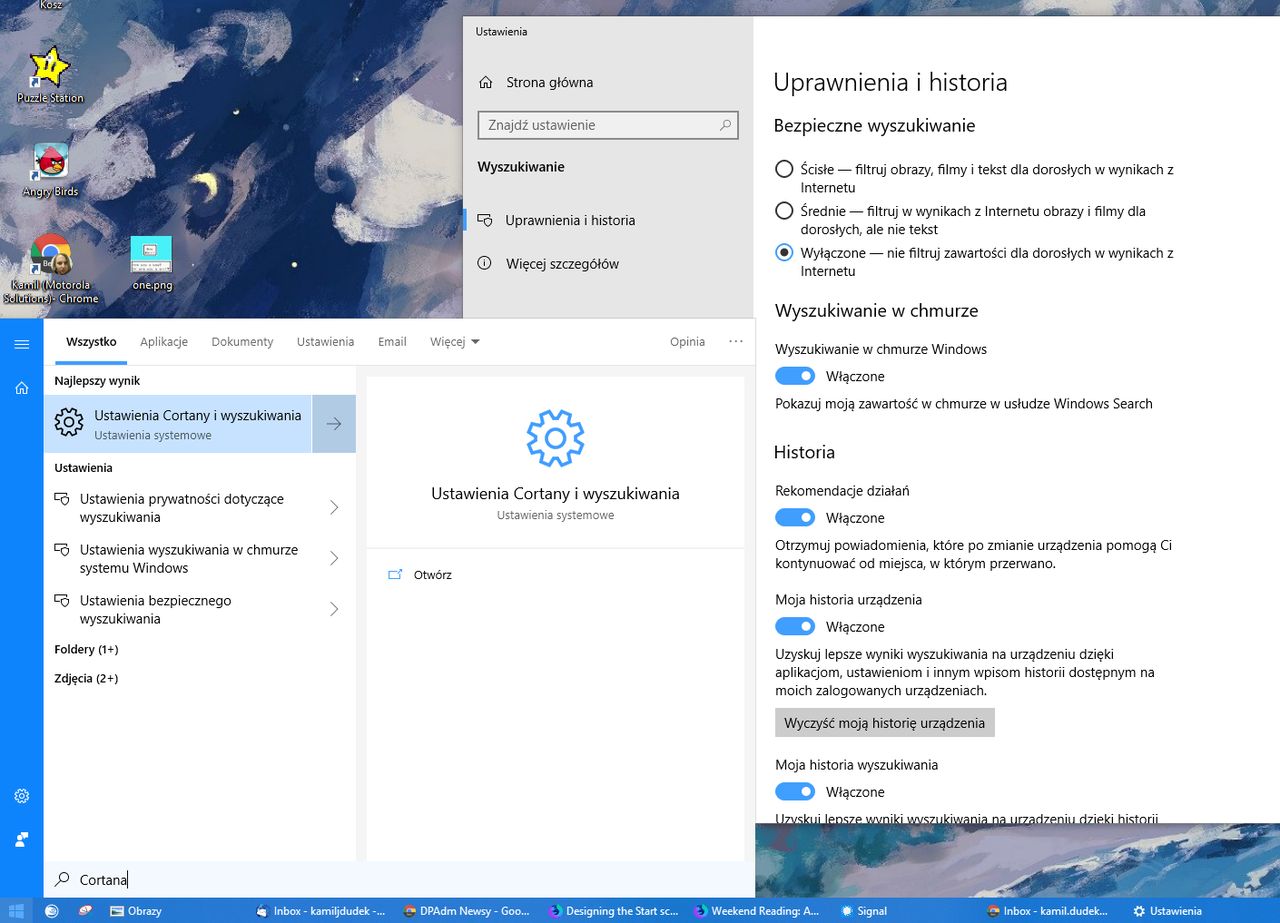Click the Cortana circle icon on the taskbar

[x=52, y=911]
